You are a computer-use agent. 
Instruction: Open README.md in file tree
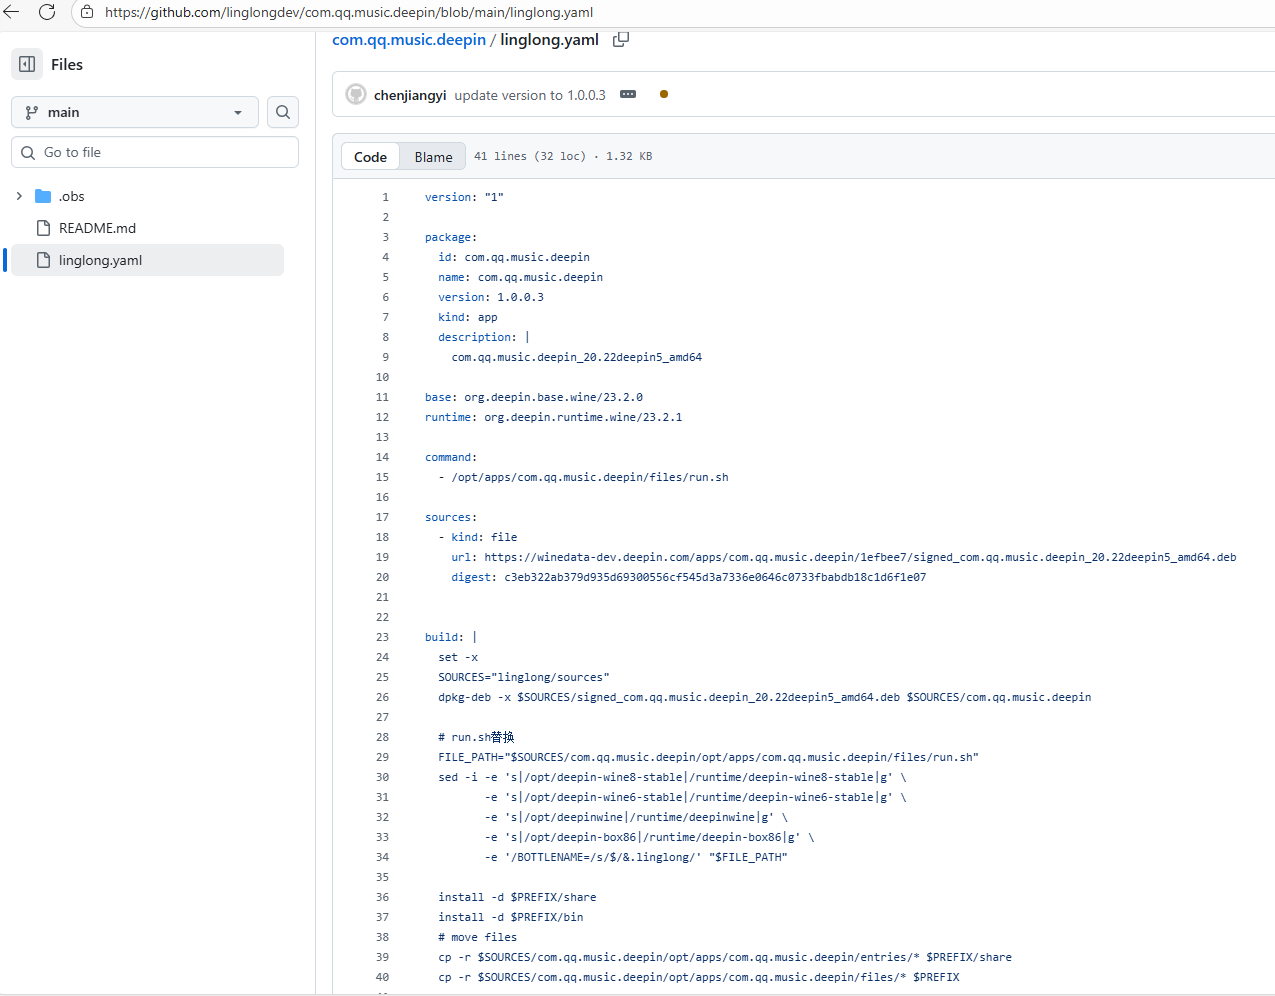tap(97, 228)
